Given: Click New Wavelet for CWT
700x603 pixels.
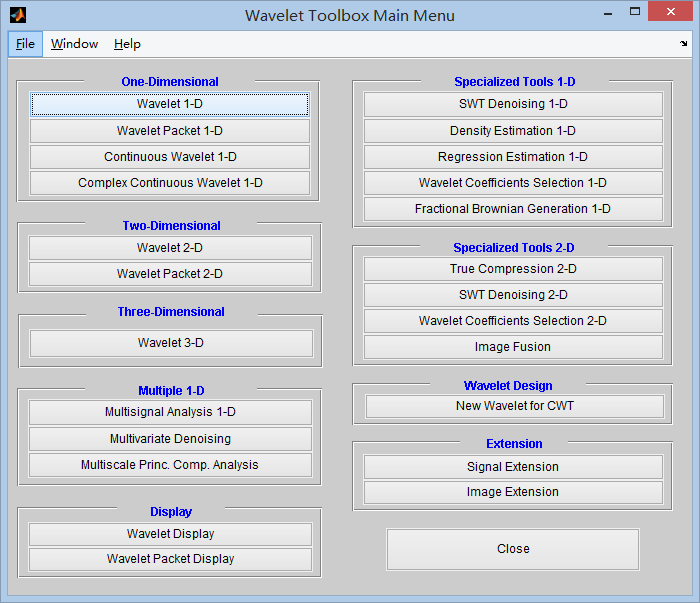Looking at the screenshot, I should (x=515, y=406).
